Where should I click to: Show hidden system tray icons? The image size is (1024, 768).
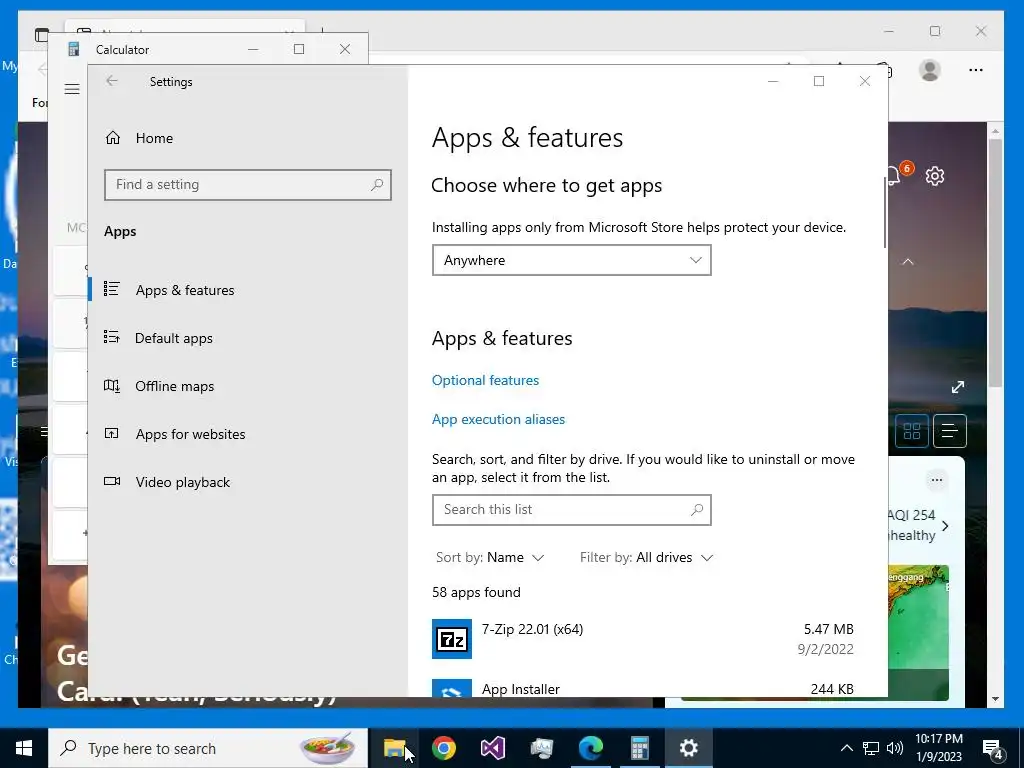(x=846, y=748)
